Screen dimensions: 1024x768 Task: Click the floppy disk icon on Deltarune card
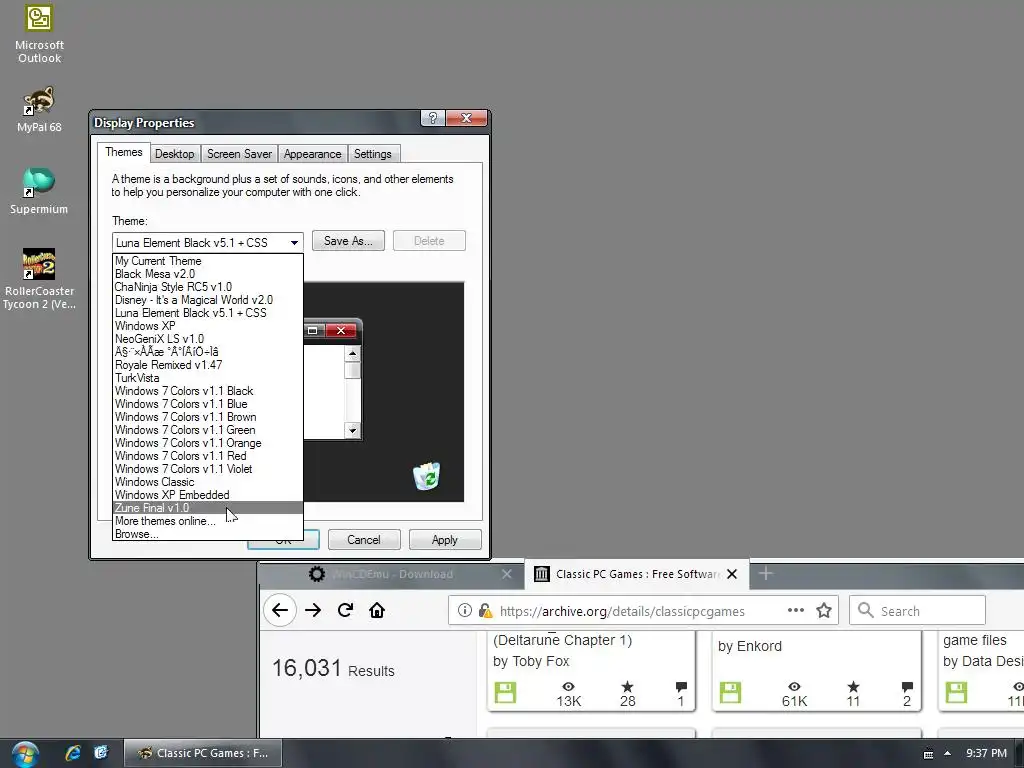point(505,693)
